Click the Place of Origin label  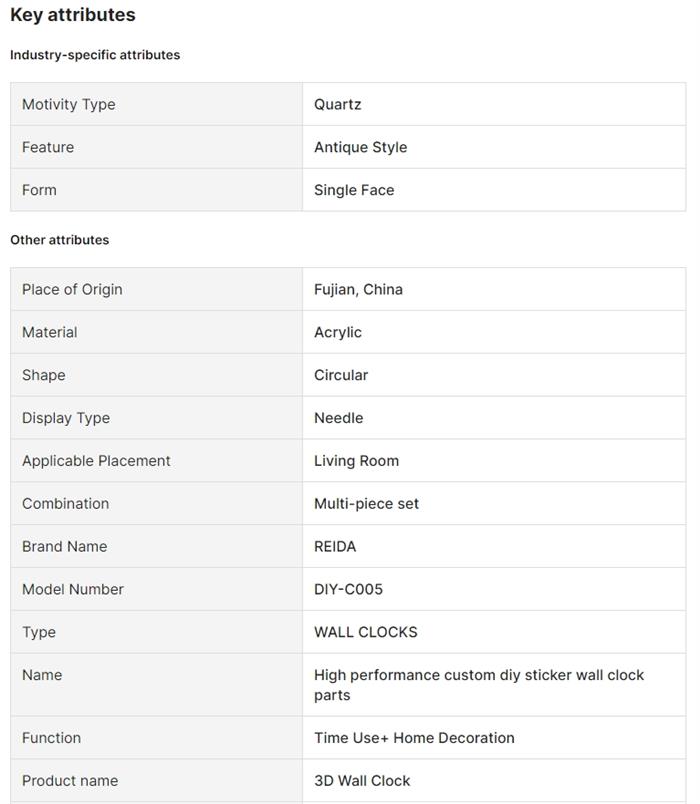click(72, 289)
